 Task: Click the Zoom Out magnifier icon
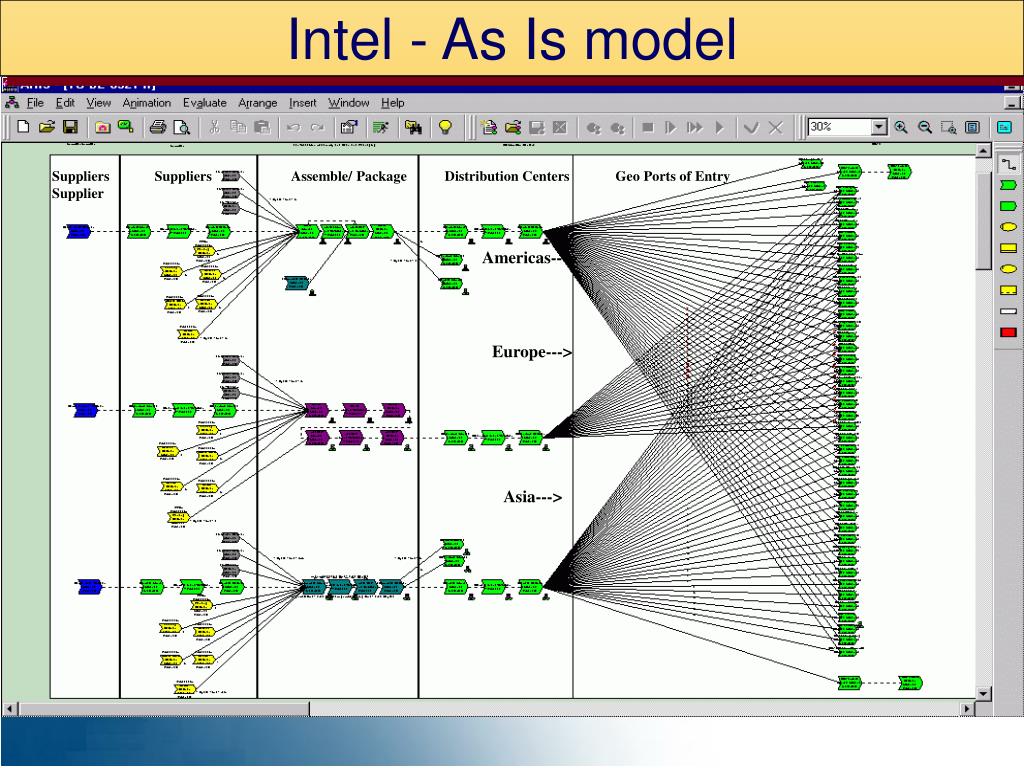click(x=925, y=127)
